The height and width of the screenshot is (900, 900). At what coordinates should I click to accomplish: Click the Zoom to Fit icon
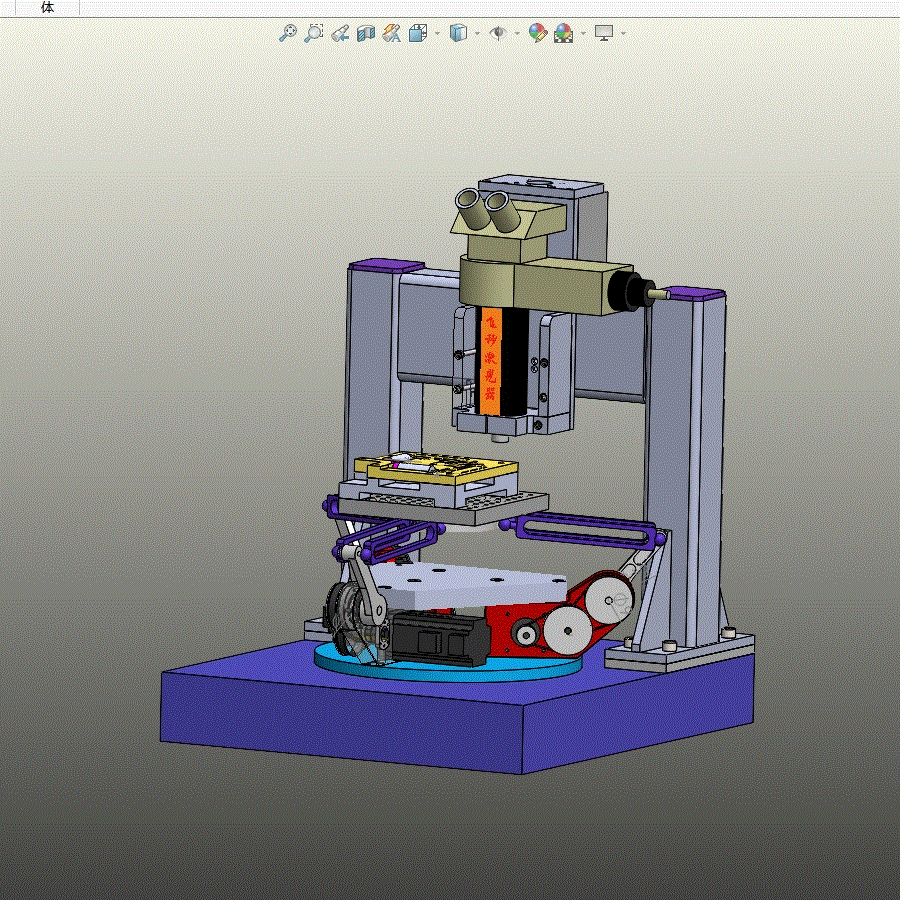pos(288,33)
